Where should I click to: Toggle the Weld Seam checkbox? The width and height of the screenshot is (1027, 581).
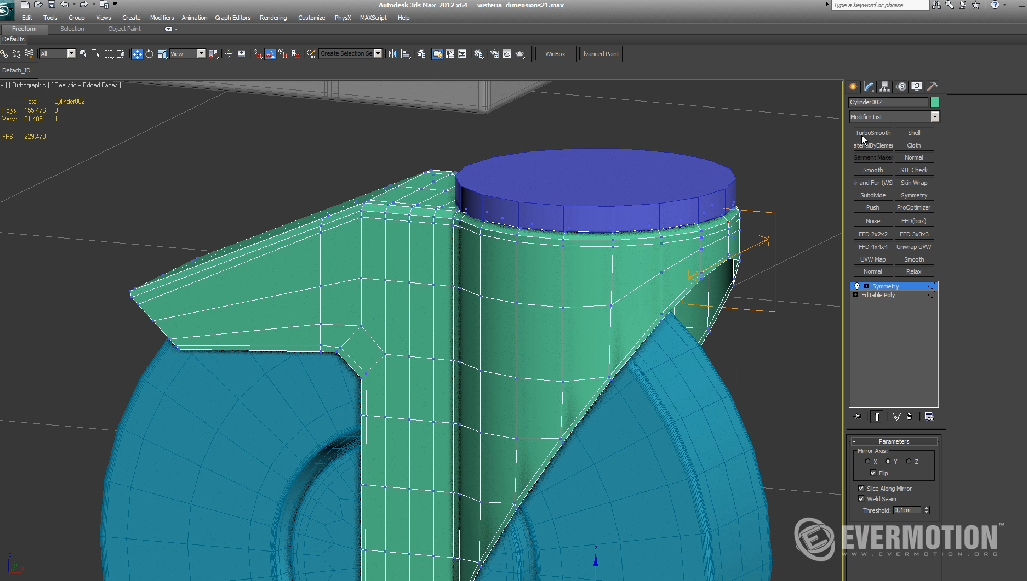[861, 498]
